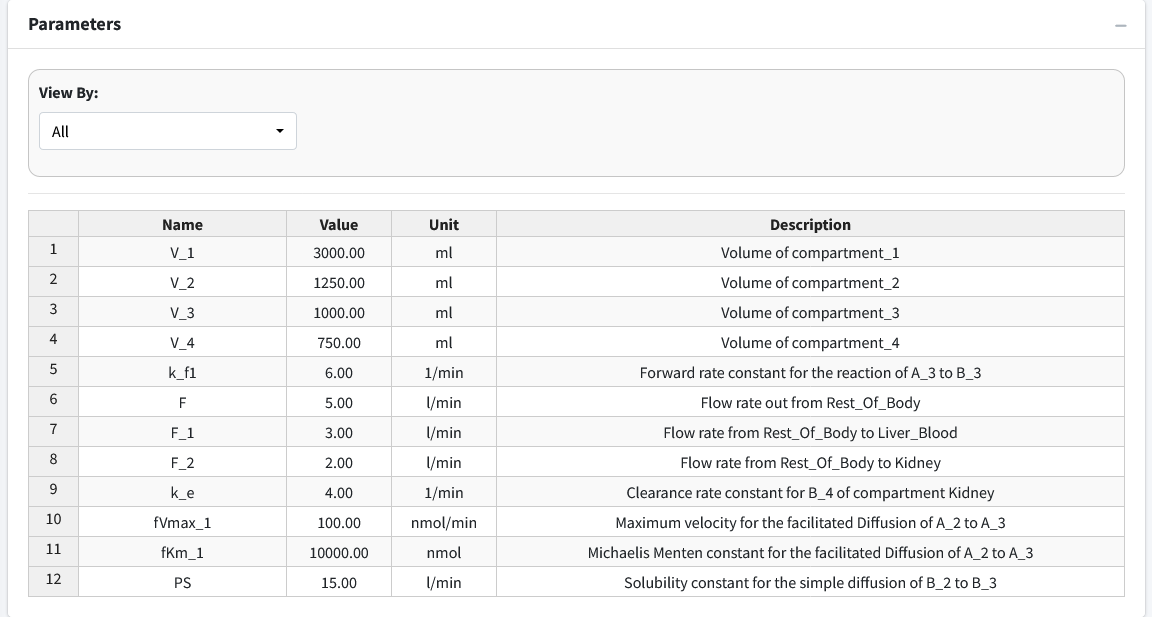
Task: Click the Solubility constant description
Action: point(810,582)
